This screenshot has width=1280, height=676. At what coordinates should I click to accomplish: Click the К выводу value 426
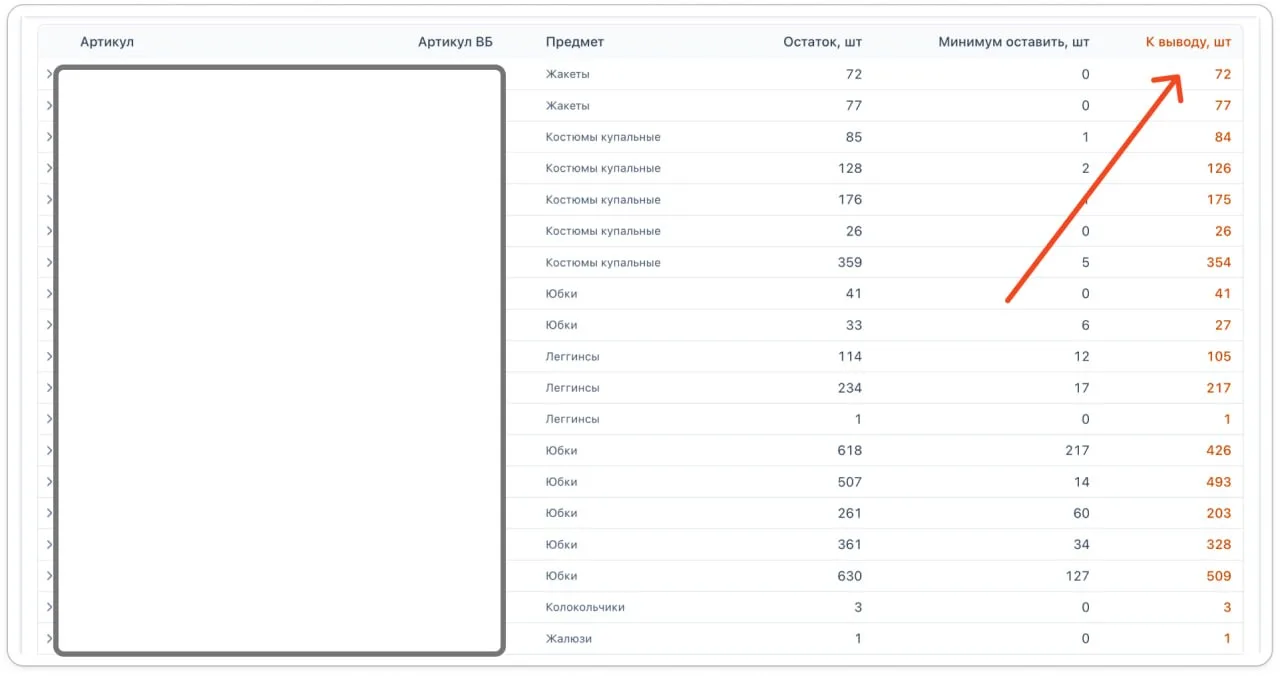[x=1218, y=450]
